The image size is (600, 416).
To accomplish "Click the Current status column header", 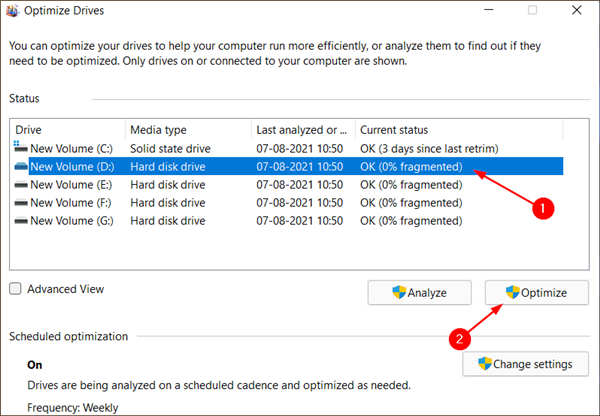I will 458,130.
